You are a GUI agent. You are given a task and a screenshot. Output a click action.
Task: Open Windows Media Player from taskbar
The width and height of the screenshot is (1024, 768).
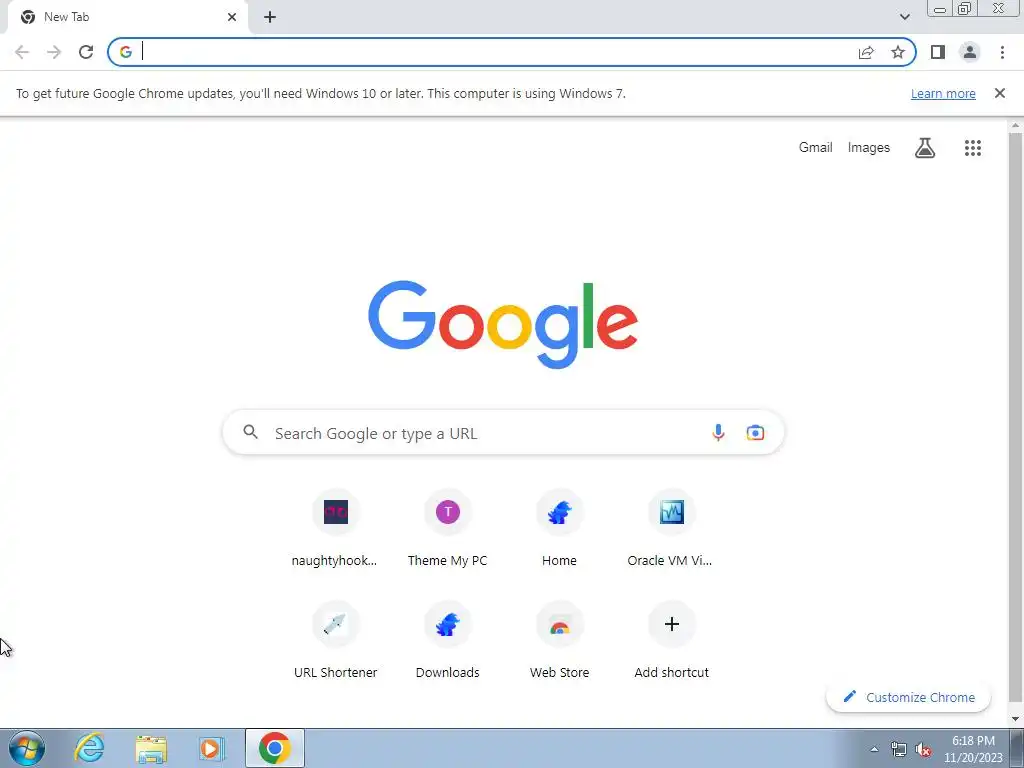(x=212, y=748)
